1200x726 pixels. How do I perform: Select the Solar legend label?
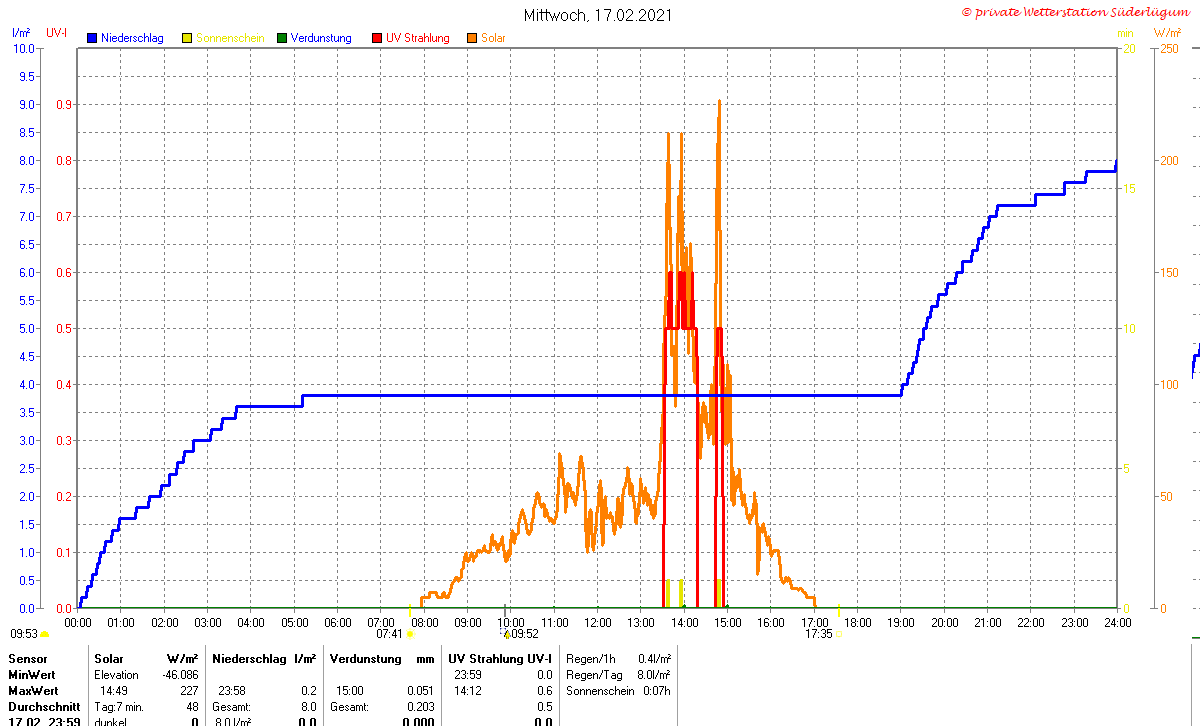coord(493,38)
